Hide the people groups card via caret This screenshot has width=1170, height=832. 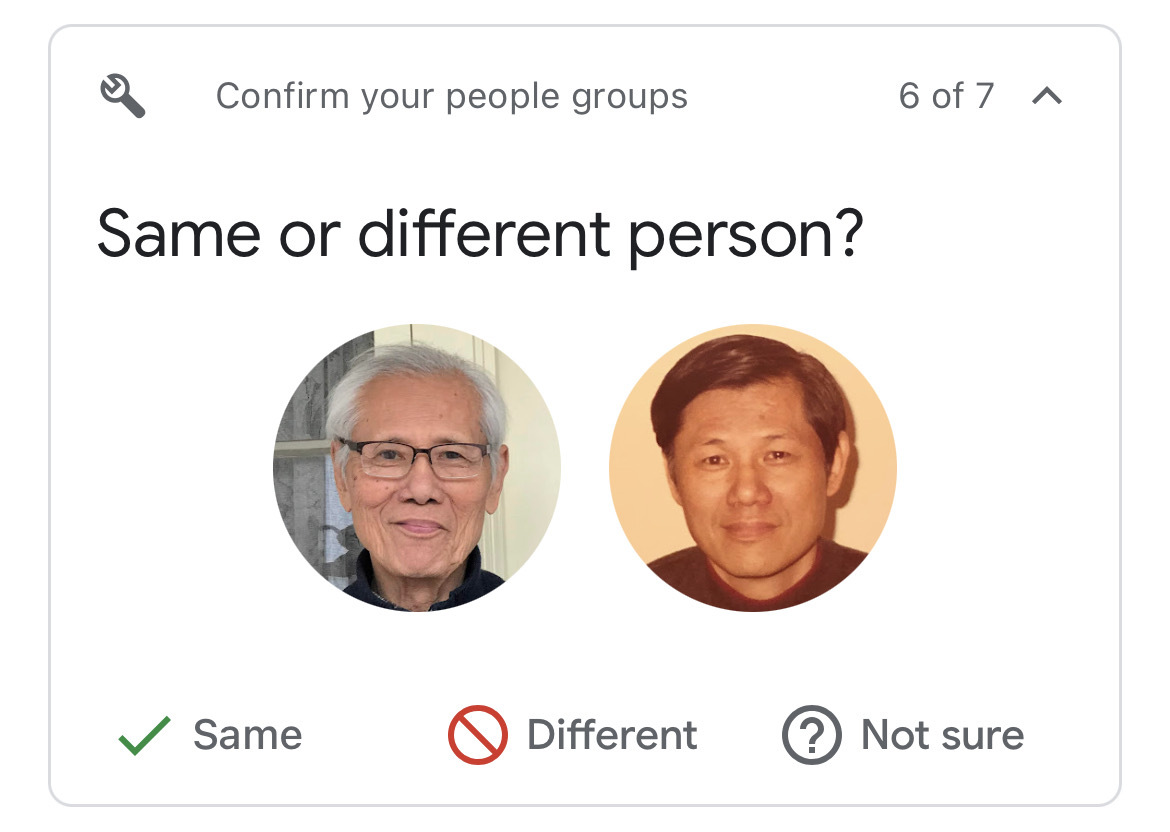[x=1047, y=96]
